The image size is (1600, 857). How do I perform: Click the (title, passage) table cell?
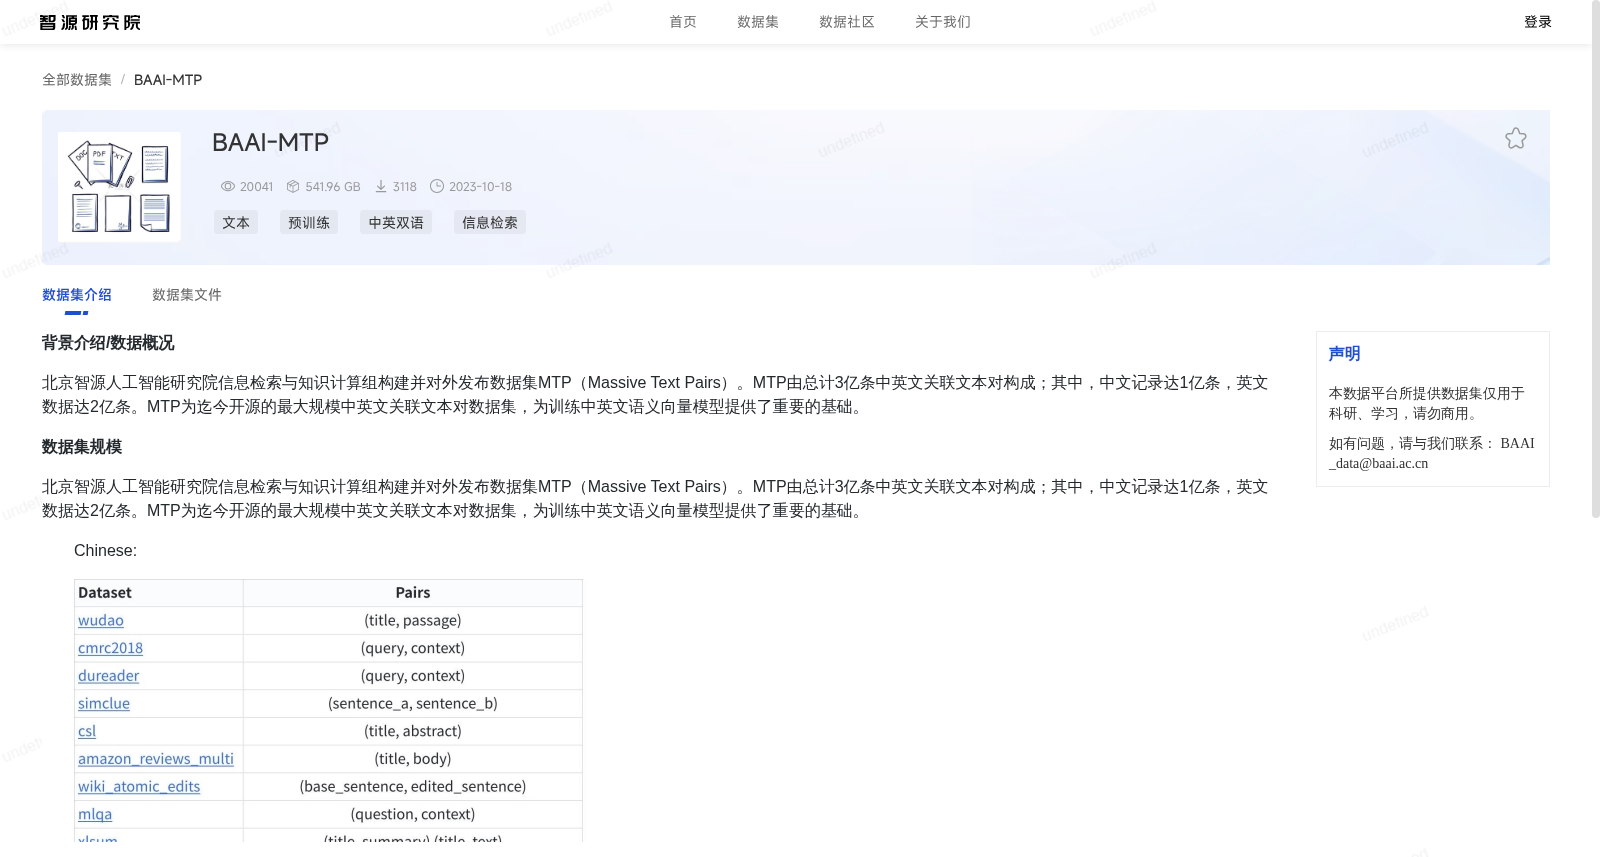coord(413,621)
